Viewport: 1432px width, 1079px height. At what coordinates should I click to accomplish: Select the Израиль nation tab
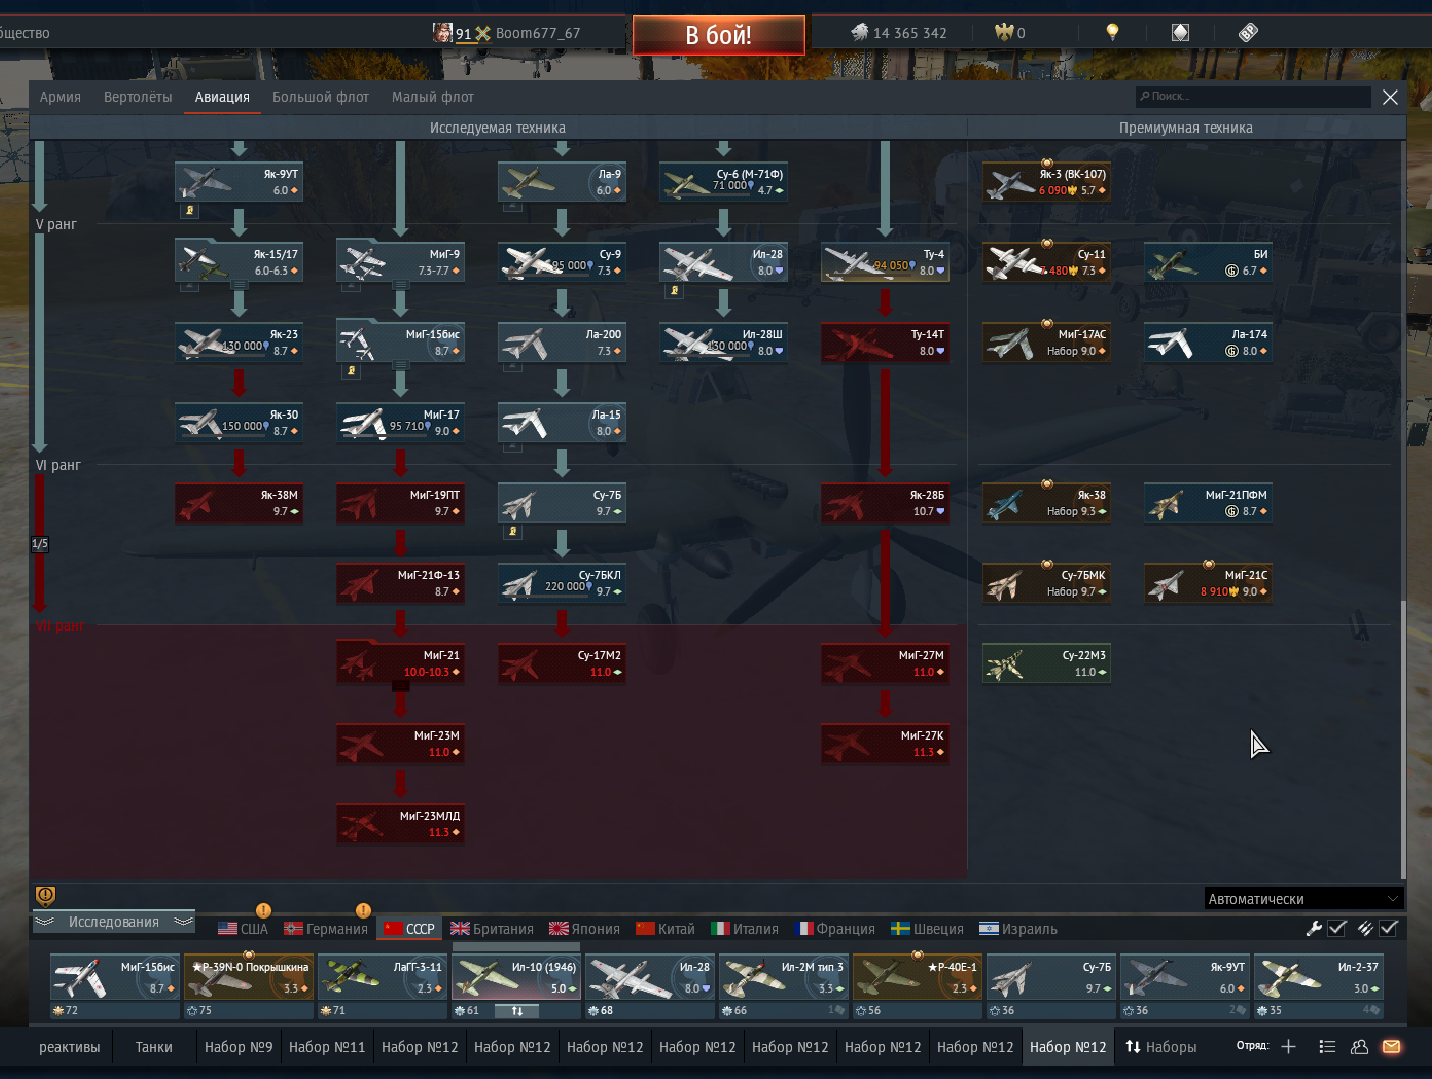[x=1018, y=929]
